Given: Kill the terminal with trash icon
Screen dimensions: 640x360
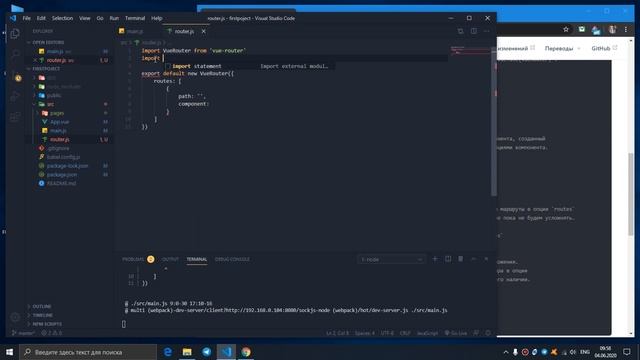Looking at the screenshot, I should [x=460, y=259].
